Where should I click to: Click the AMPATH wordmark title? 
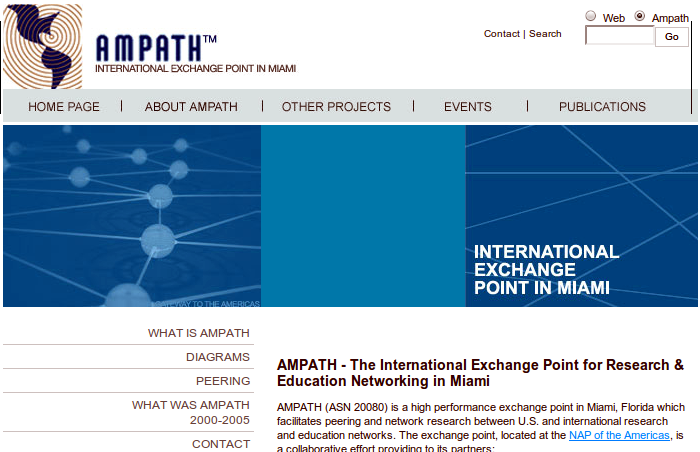(x=156, y=48)
